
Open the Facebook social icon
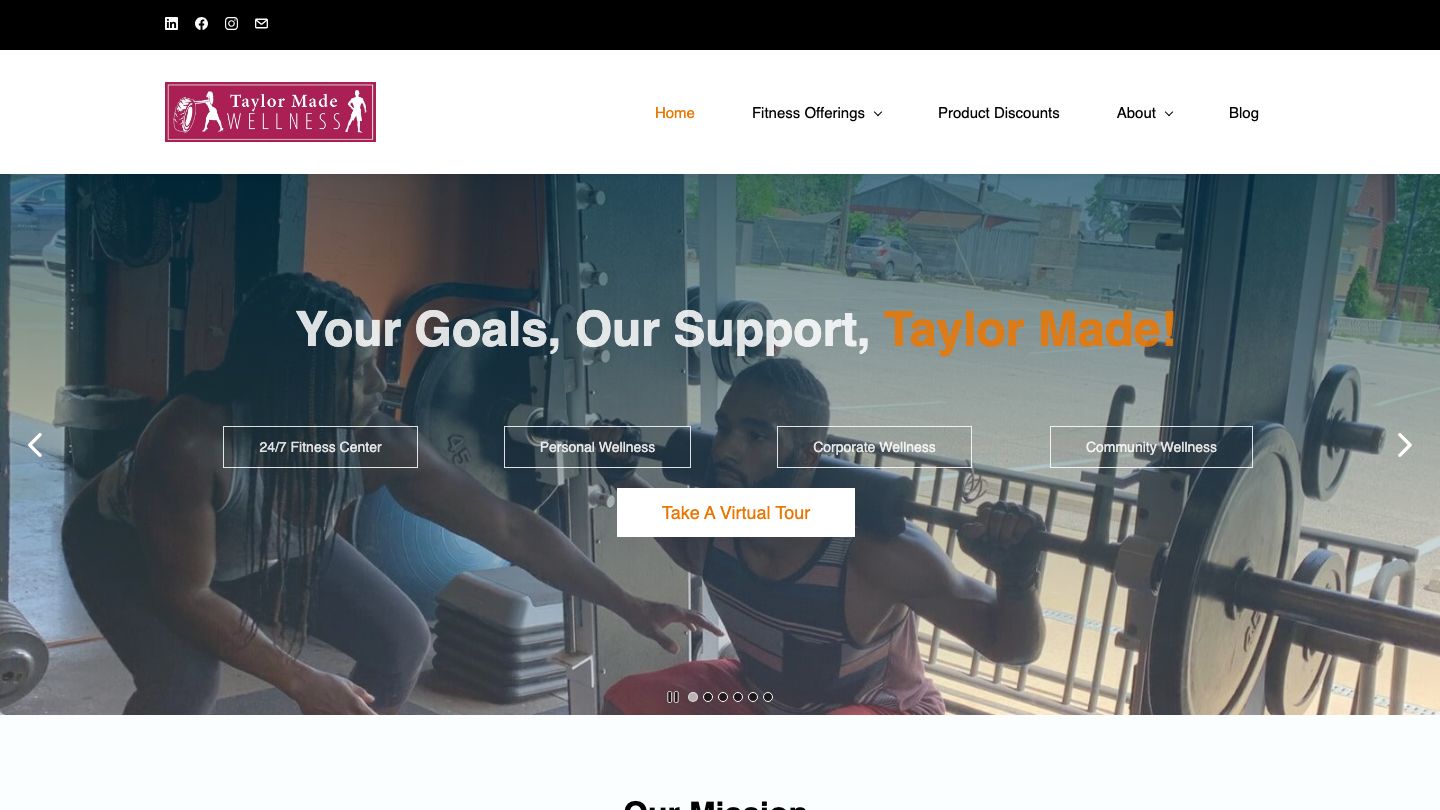(x=201, y=24)
